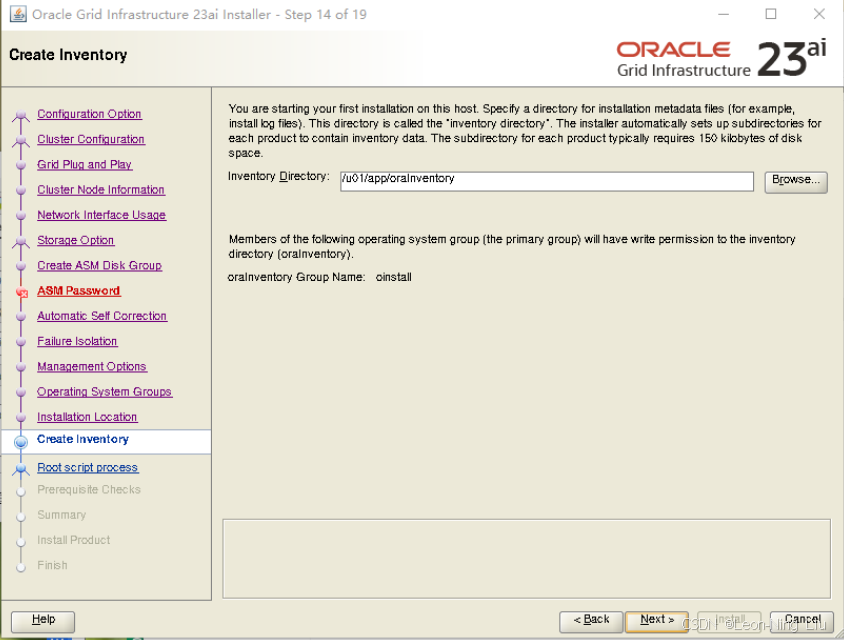Image resolution: width=844 pixels, height=640 pixels.
Task: Click the oraInventory Group Name label
Action: pos(296,278)
